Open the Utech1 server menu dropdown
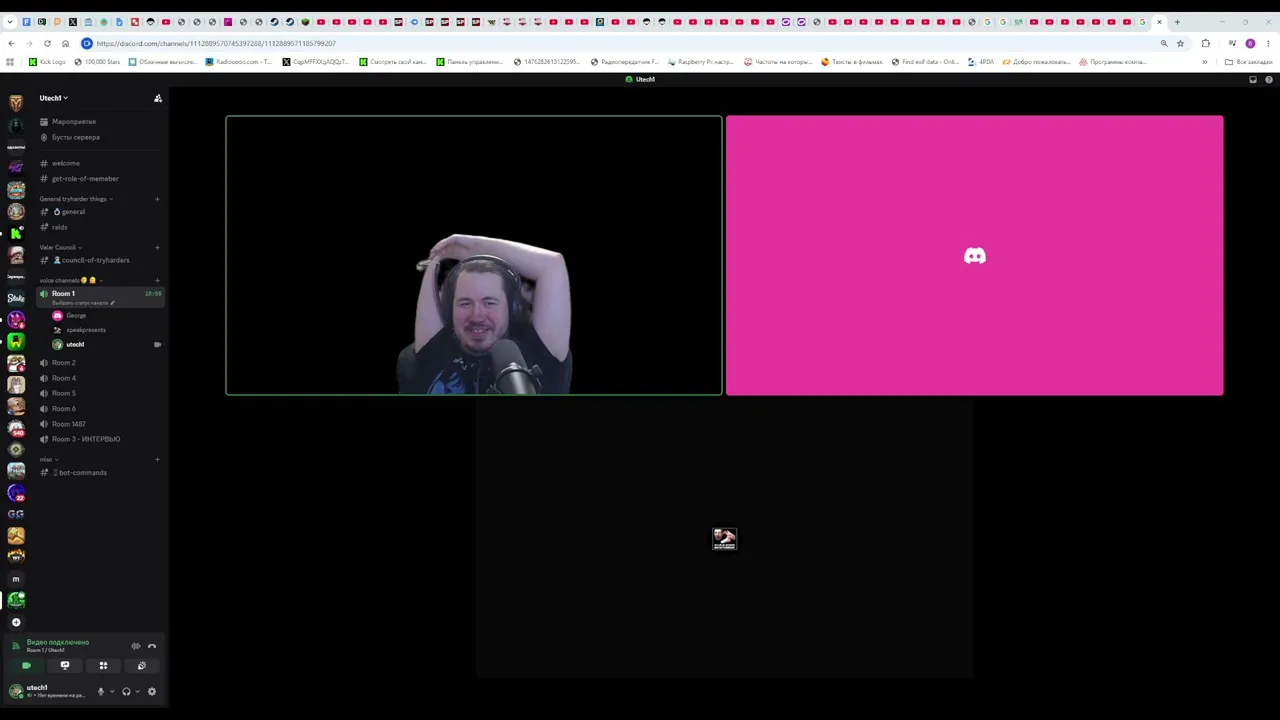This screenshot has height=720, width=1280. pyautogui.click(x=54, y=98)
